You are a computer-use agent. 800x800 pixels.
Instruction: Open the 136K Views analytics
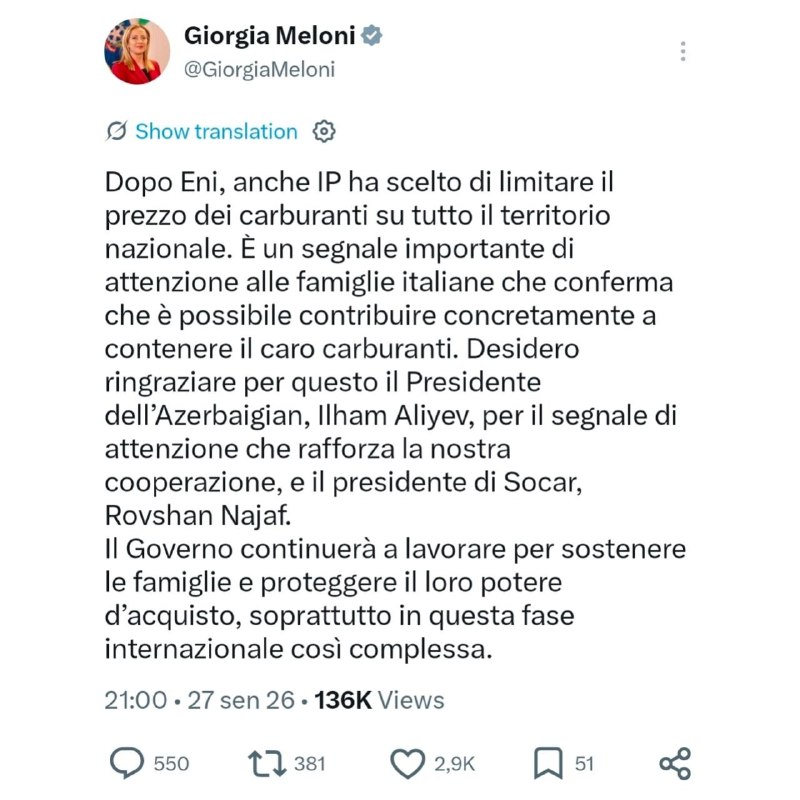(379, 700)
